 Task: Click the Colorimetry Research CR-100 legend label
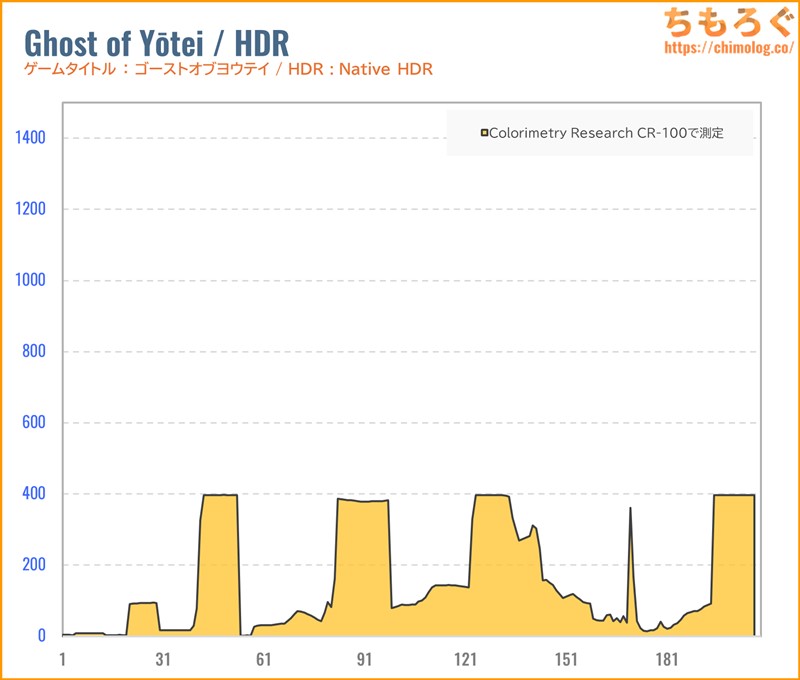606,133
